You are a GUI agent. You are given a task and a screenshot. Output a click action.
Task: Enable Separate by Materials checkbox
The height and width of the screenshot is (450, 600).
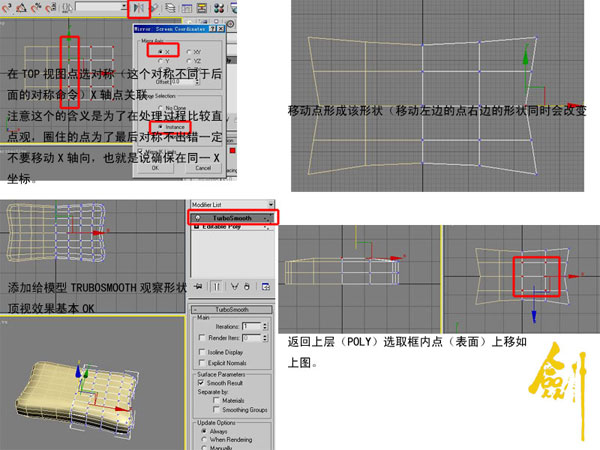216,400
